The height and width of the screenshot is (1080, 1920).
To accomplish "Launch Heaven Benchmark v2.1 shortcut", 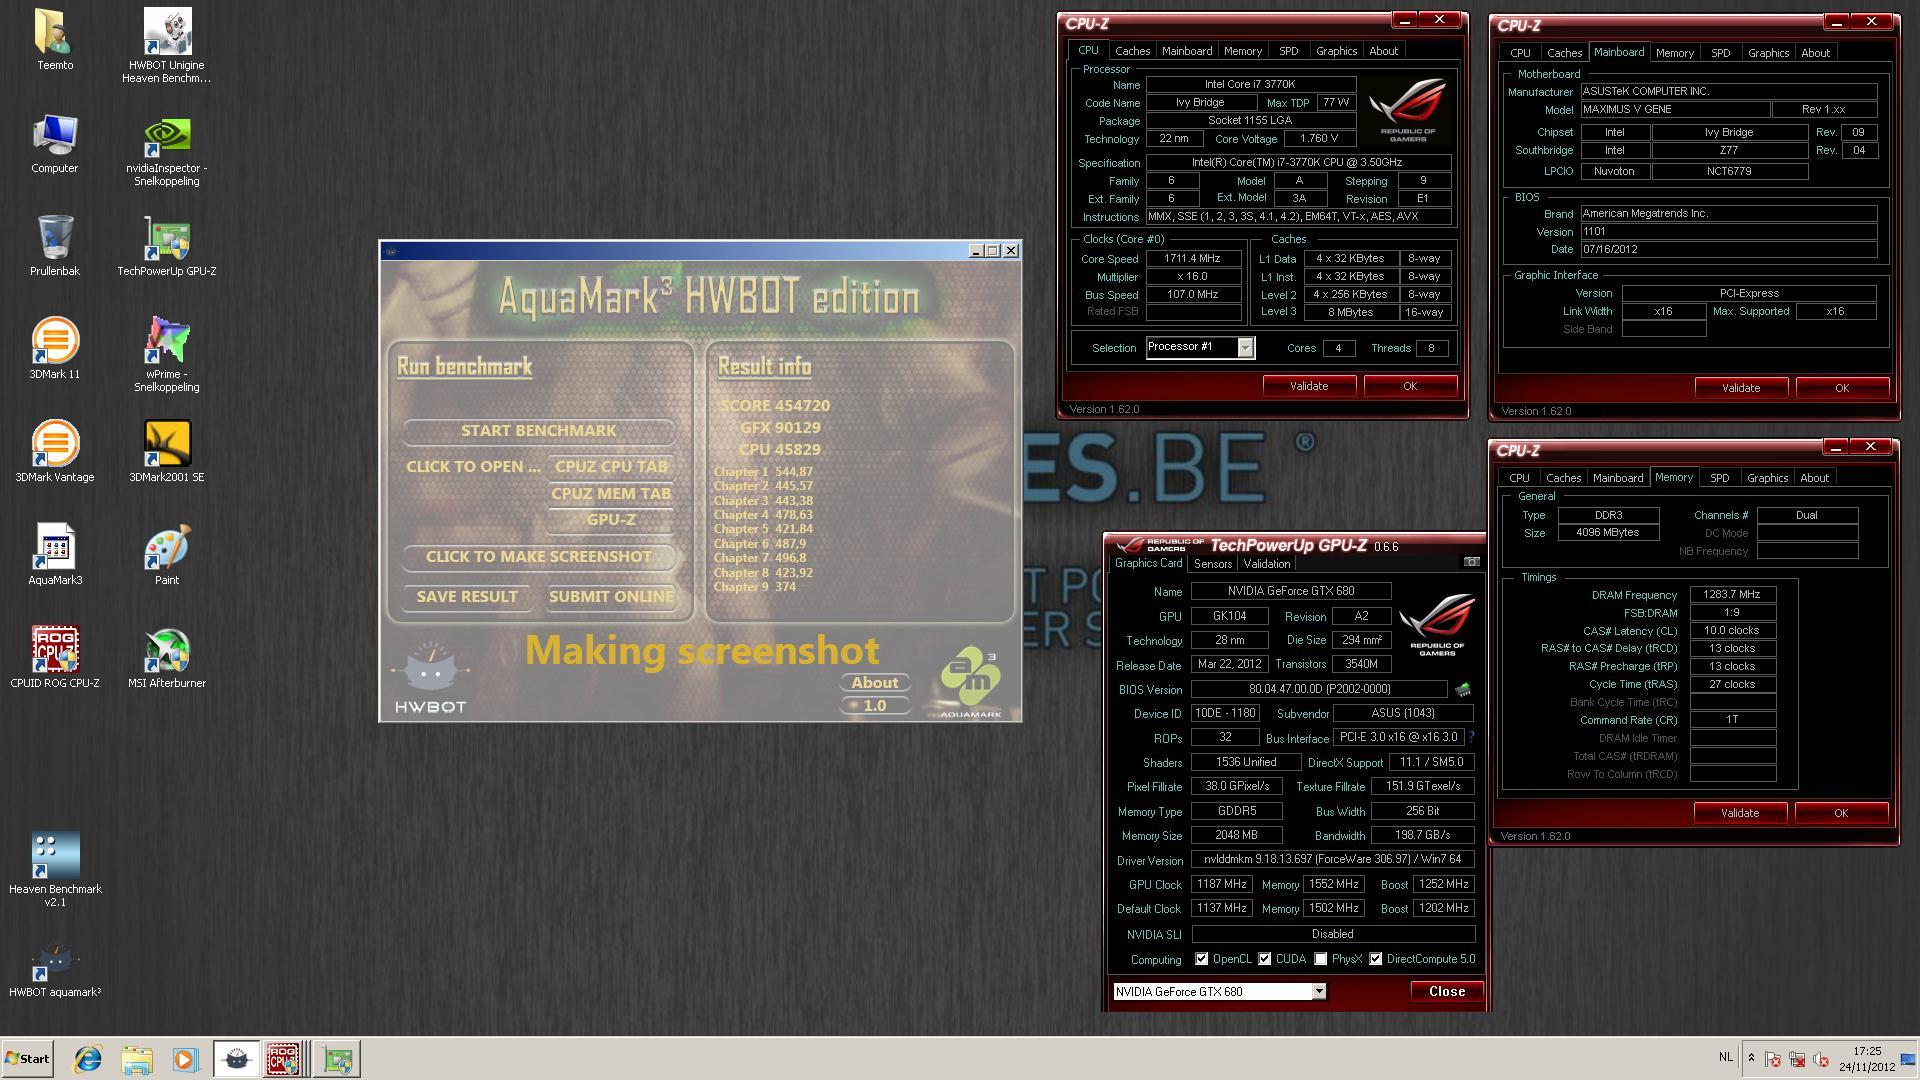I will tap(54, 870).
